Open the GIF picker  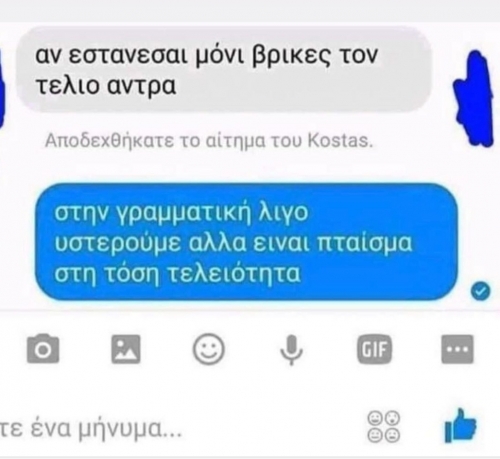click(374, 349)
